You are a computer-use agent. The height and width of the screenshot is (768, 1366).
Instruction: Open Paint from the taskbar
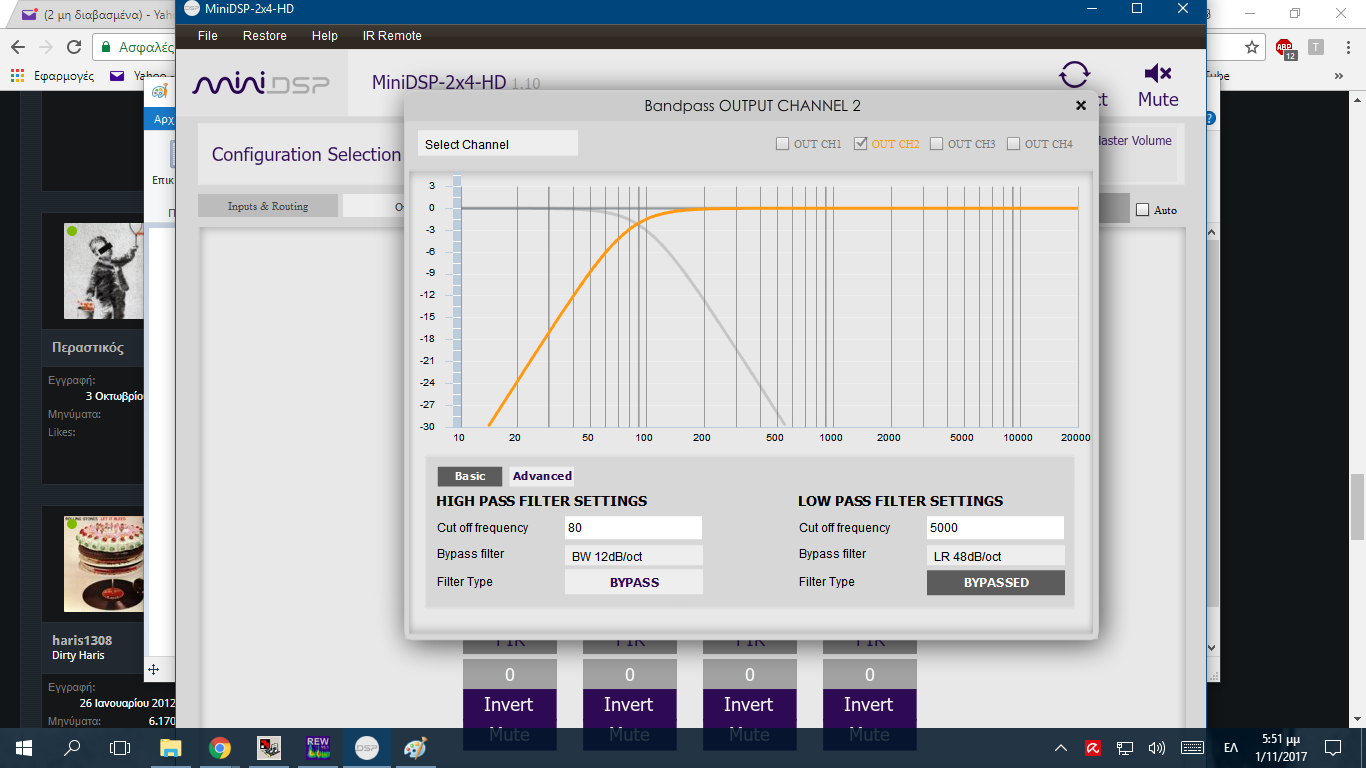pyautogui.click(x=414, y=748)
